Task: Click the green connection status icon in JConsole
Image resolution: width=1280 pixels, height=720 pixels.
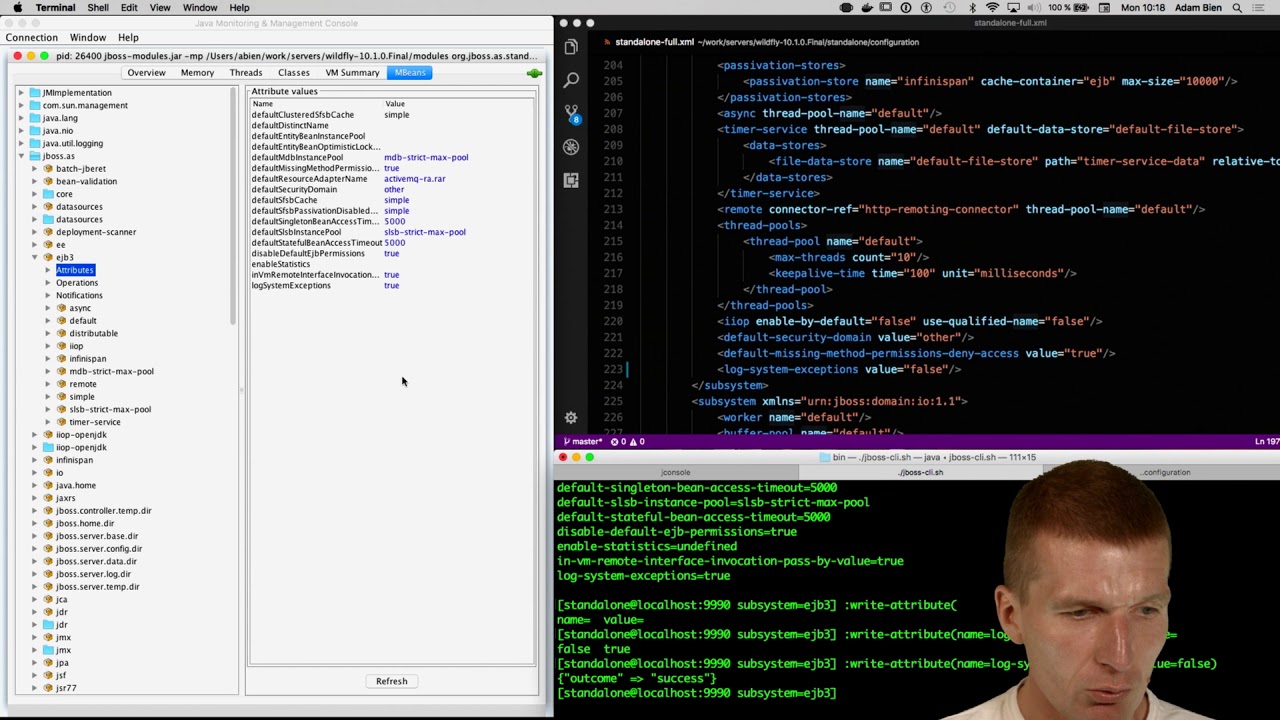Action: pos(534,73)
